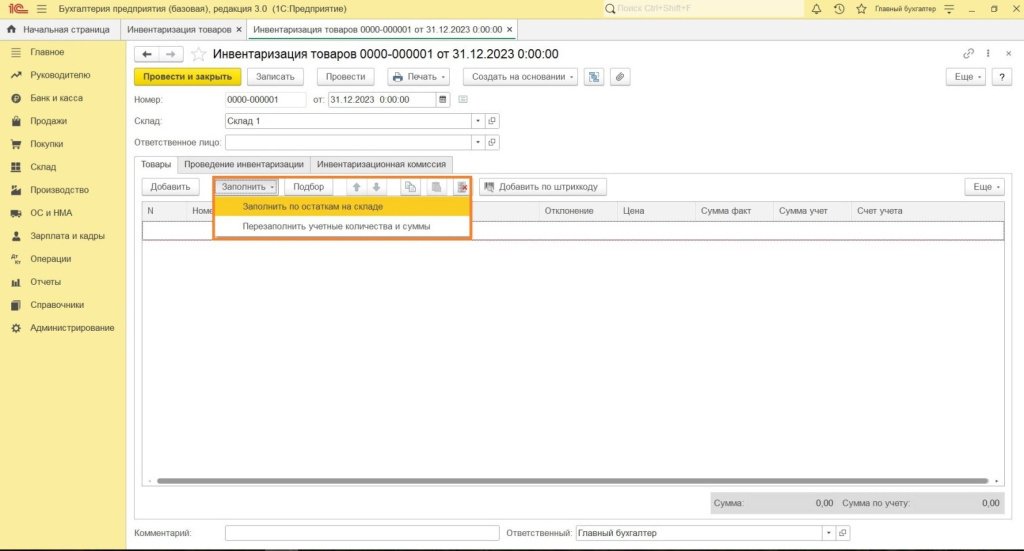The height and width of the screenshot is (551, 1024).
Task: Open service settings icon next to Главный бухгалтер
Action: [950, 9]
